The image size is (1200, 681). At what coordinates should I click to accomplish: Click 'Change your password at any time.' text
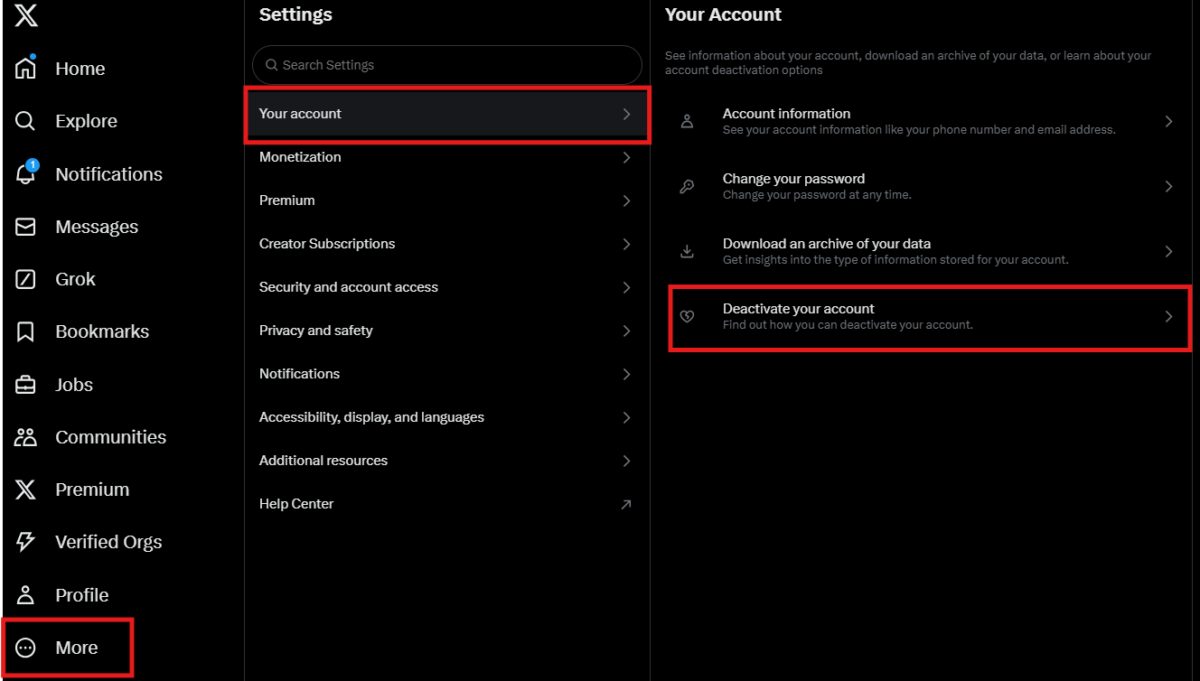tap(817, 195)
